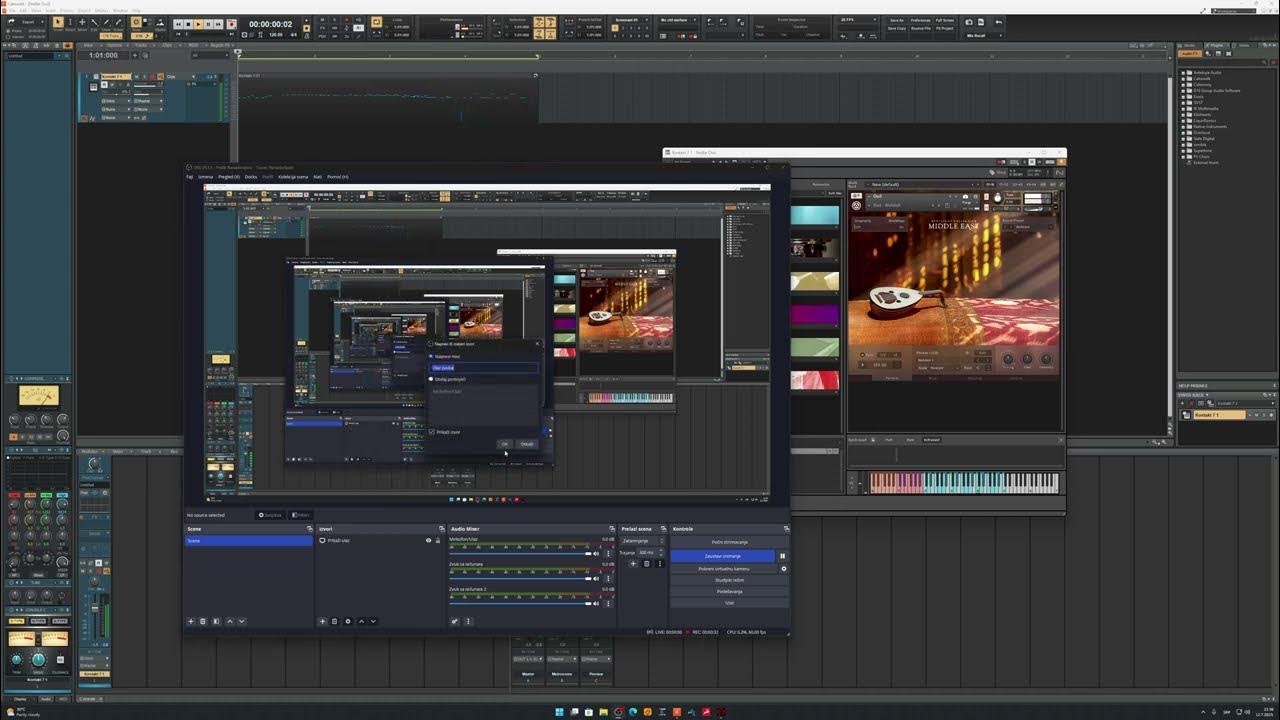Click the add source plus icon under Izvori
The image size is (1280, 720).
click(x=322, y=621)
